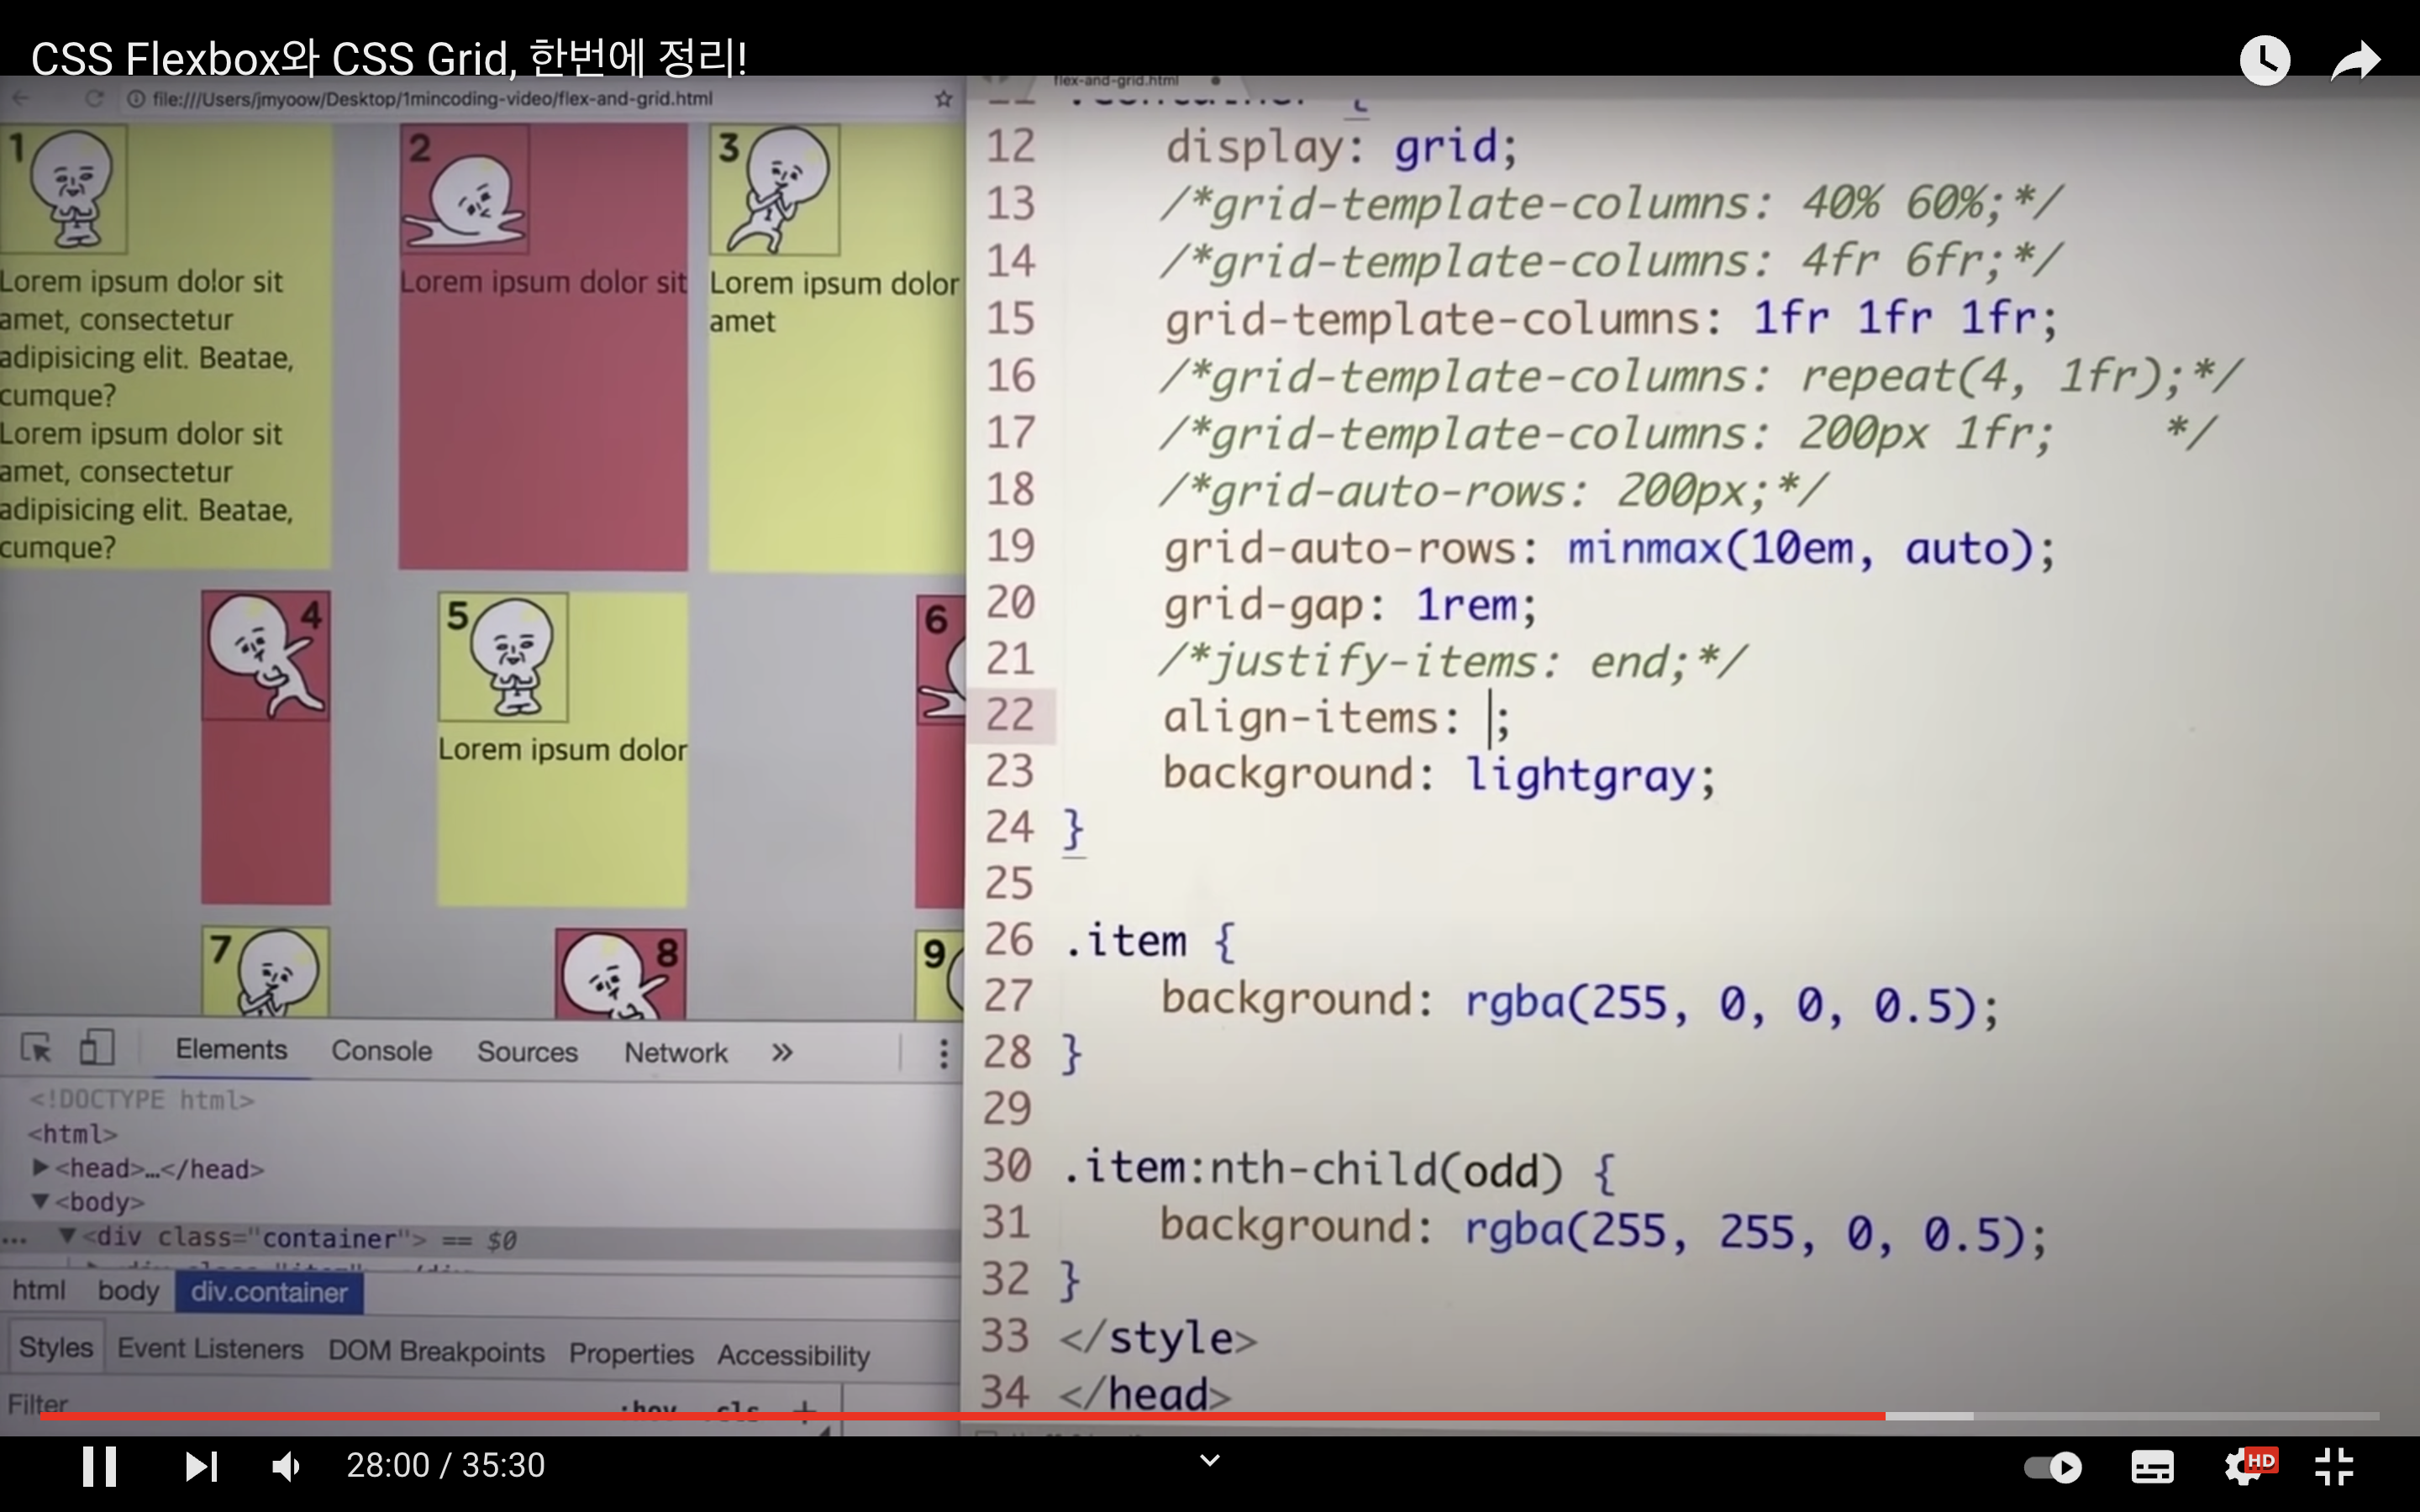Click grid item image number 2
Screen dimensions: 2420x1512
click(465, 188)
